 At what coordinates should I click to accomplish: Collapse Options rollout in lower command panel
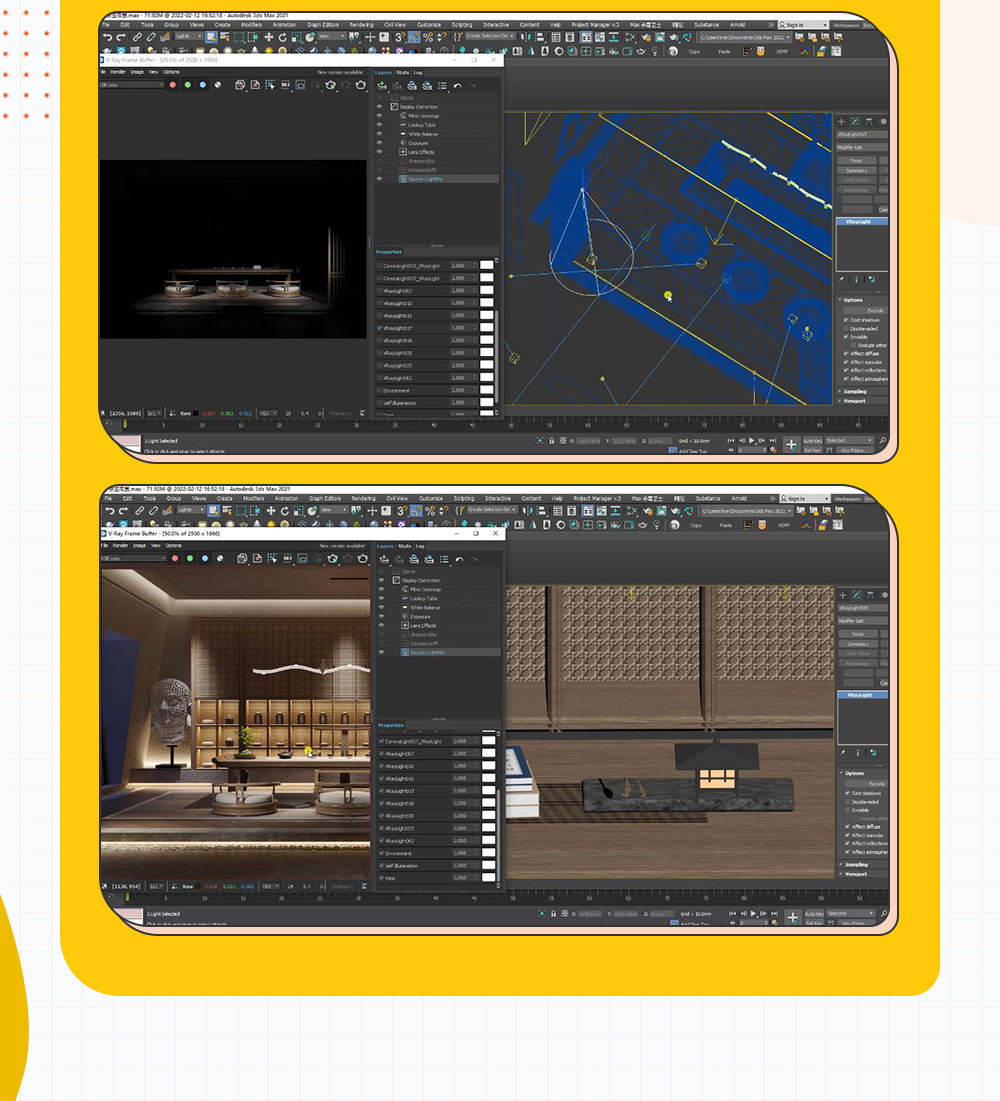coord(864,772)
